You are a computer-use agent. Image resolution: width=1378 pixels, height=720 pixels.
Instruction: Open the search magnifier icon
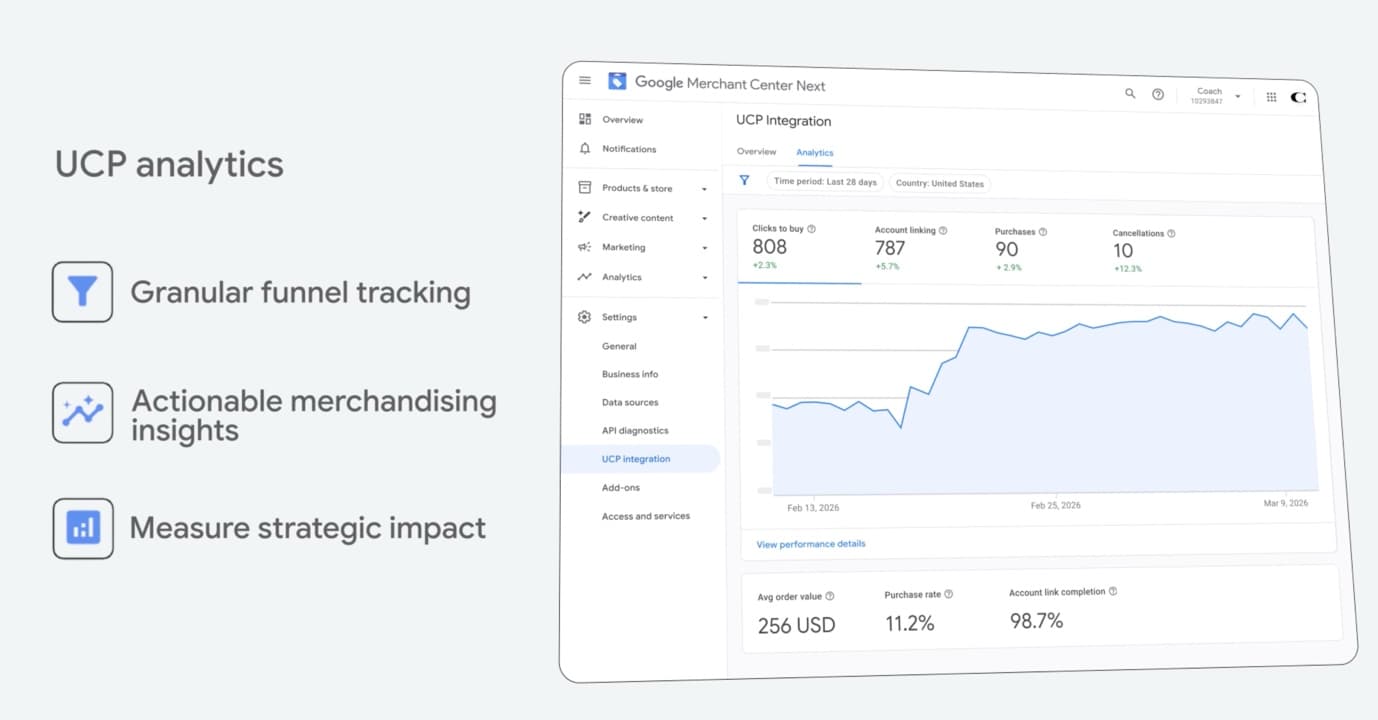[1130, 93]
